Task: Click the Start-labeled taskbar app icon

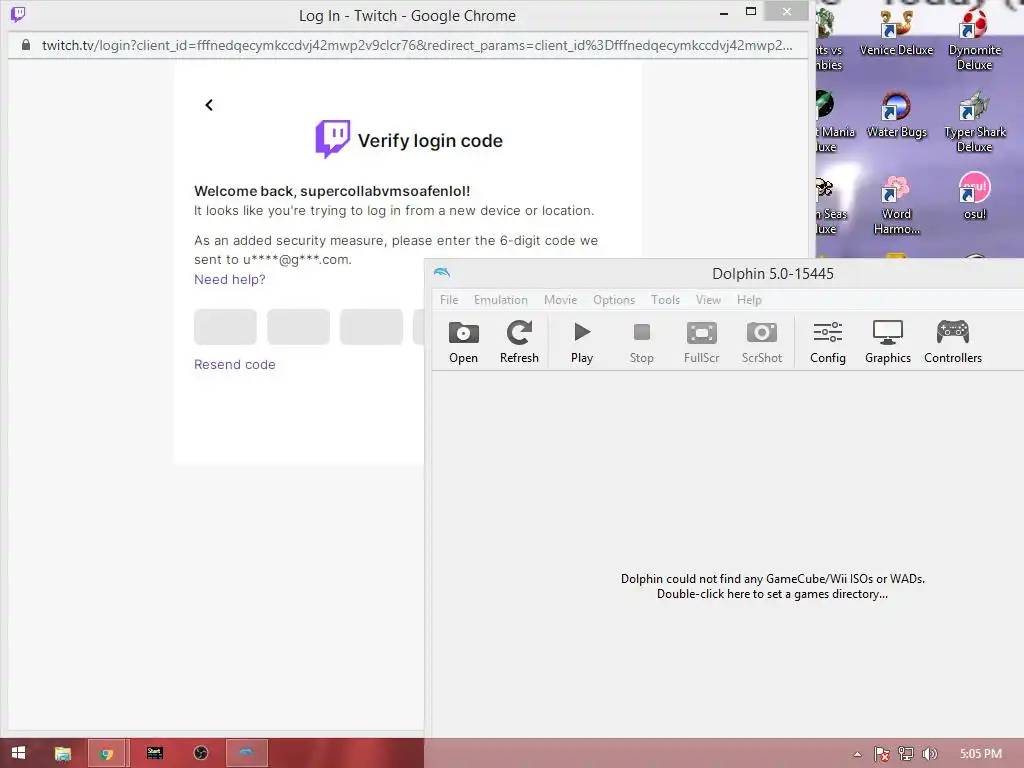Action: tap(155, 753)
